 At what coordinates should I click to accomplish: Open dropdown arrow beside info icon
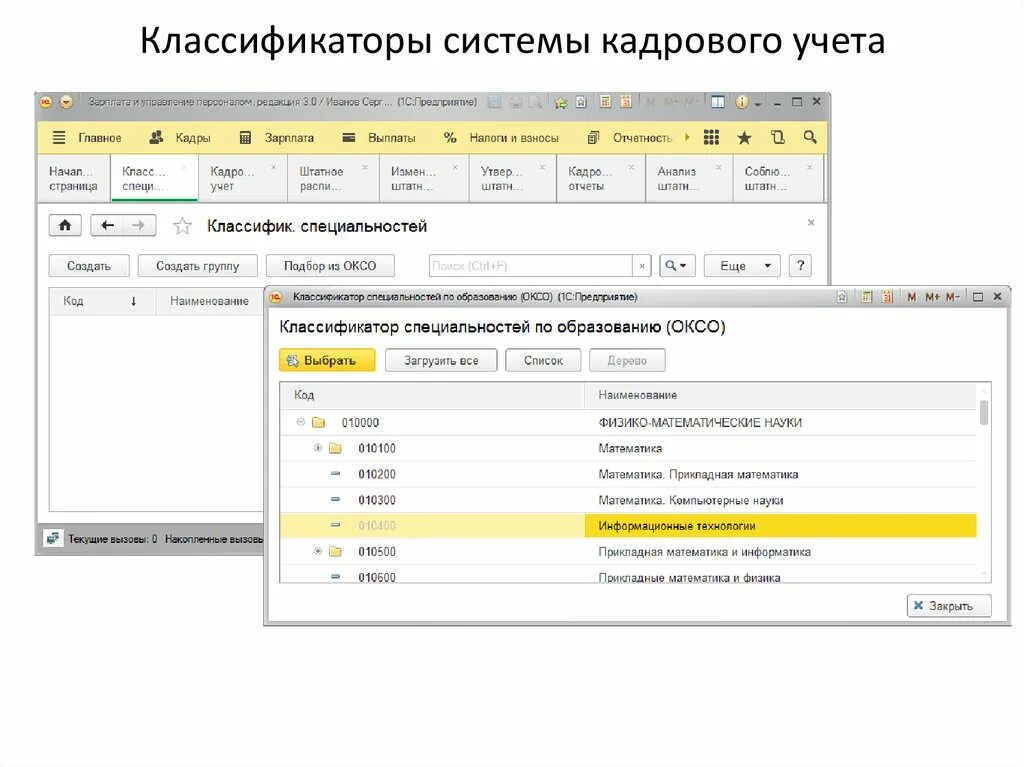coord(758,103)
